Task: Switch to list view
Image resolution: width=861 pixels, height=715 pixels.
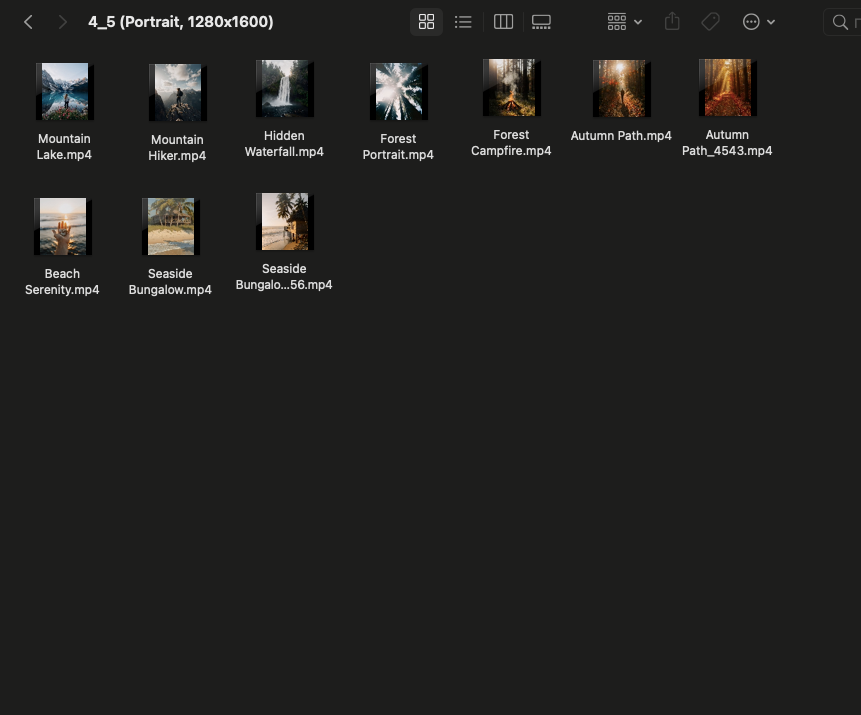Action: coord(463,22)
